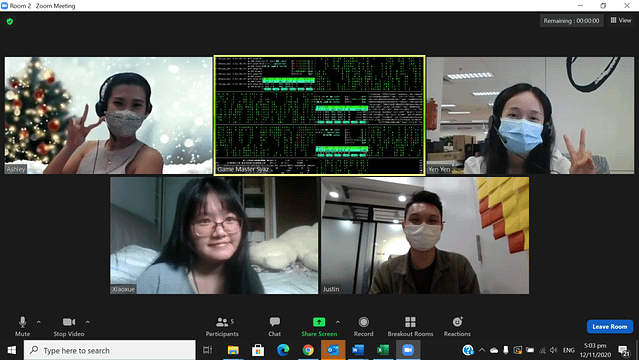639x360 pixels.
Task: Stop Video camera toggle
Action: [68, 326]
